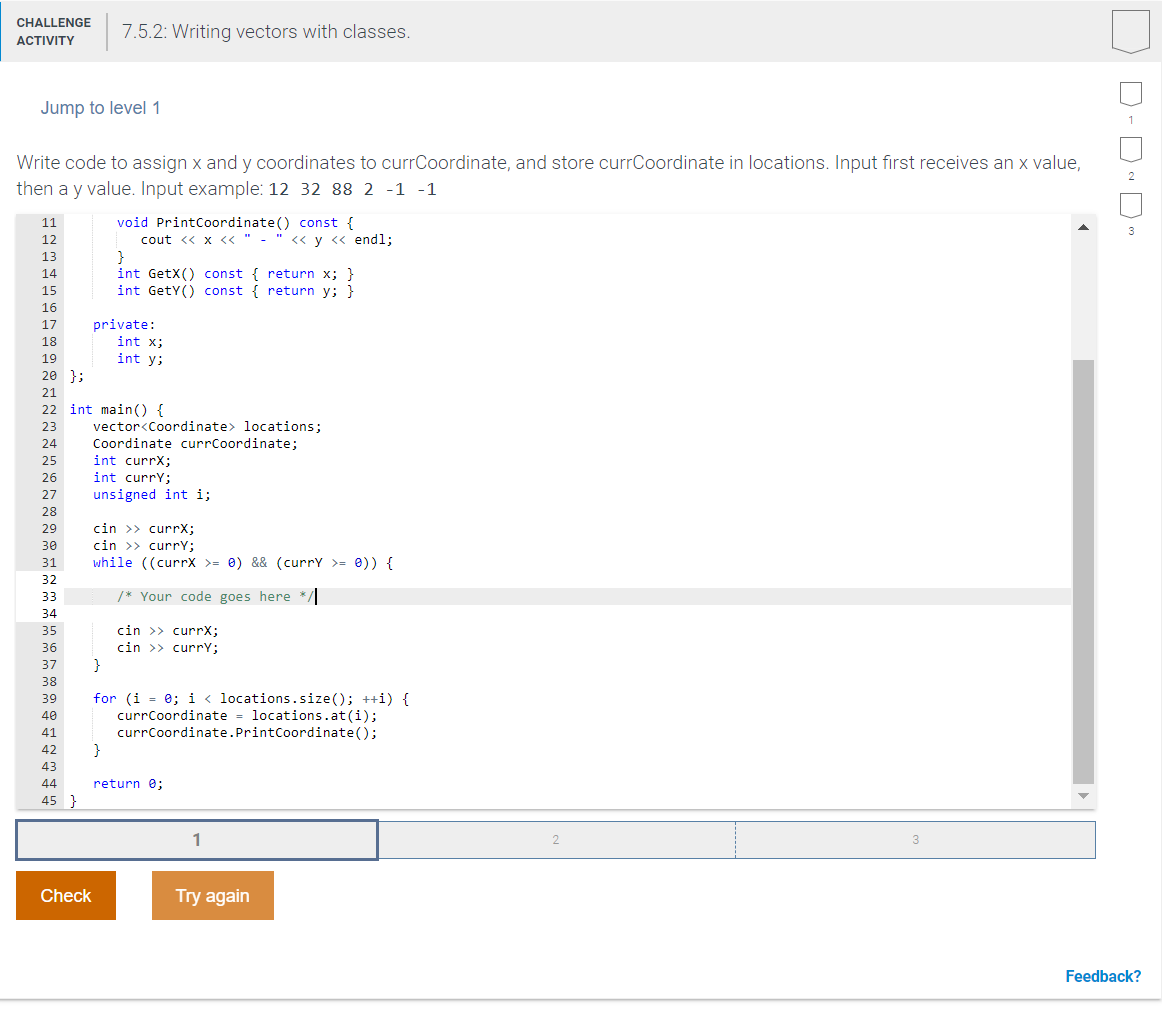
Task: Click the Jump to level 1 link
Action: coord(100,107)
